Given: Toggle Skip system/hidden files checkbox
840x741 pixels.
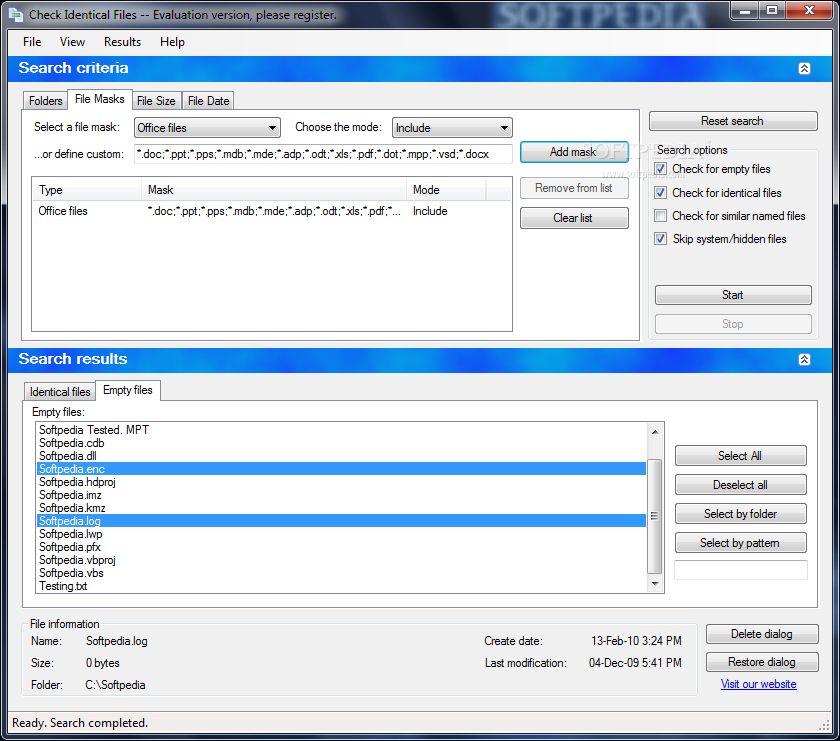Looking at the screenshot, I should pyautogui.click(x=661, y=238).
